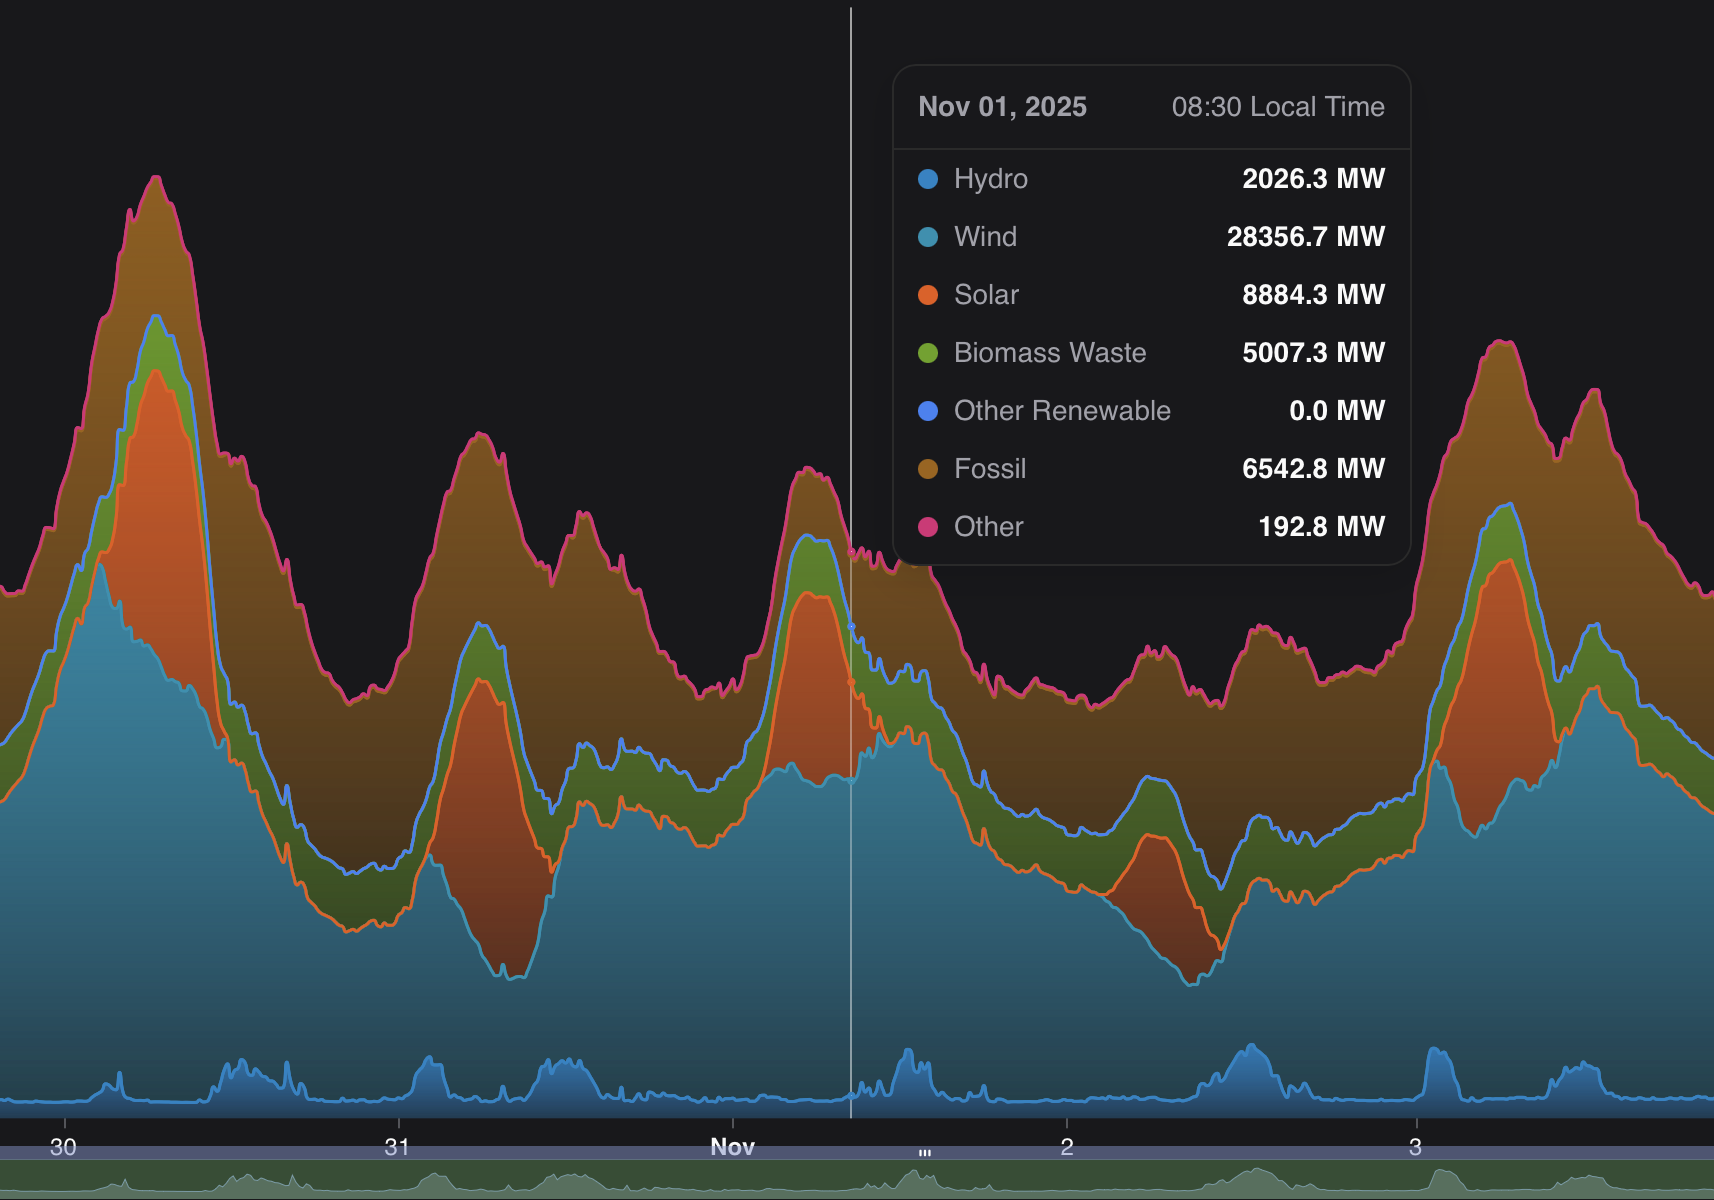This screenshot has width=1714, height=1200.
Task: Toggle the Wind series off via legend
Action: pos(985,237)
